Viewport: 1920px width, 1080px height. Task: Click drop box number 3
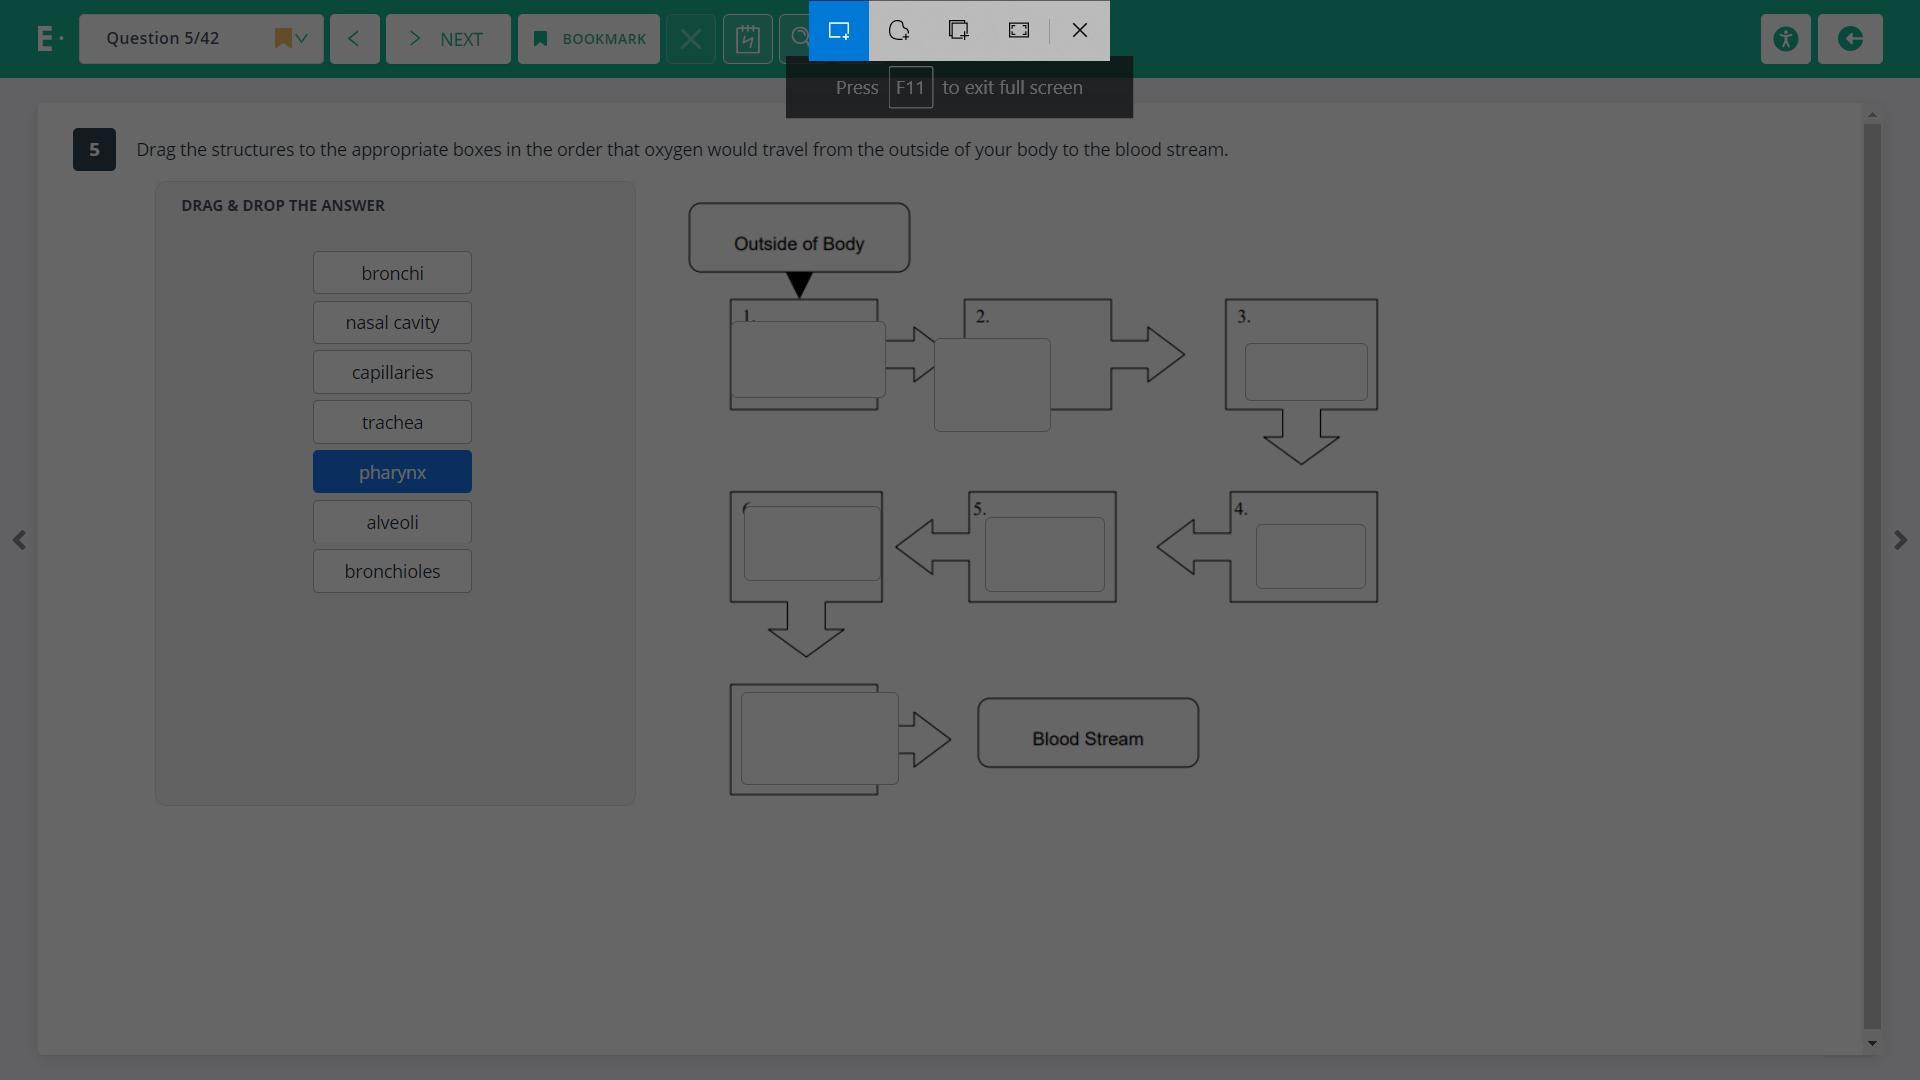(x=1306, y=372)
